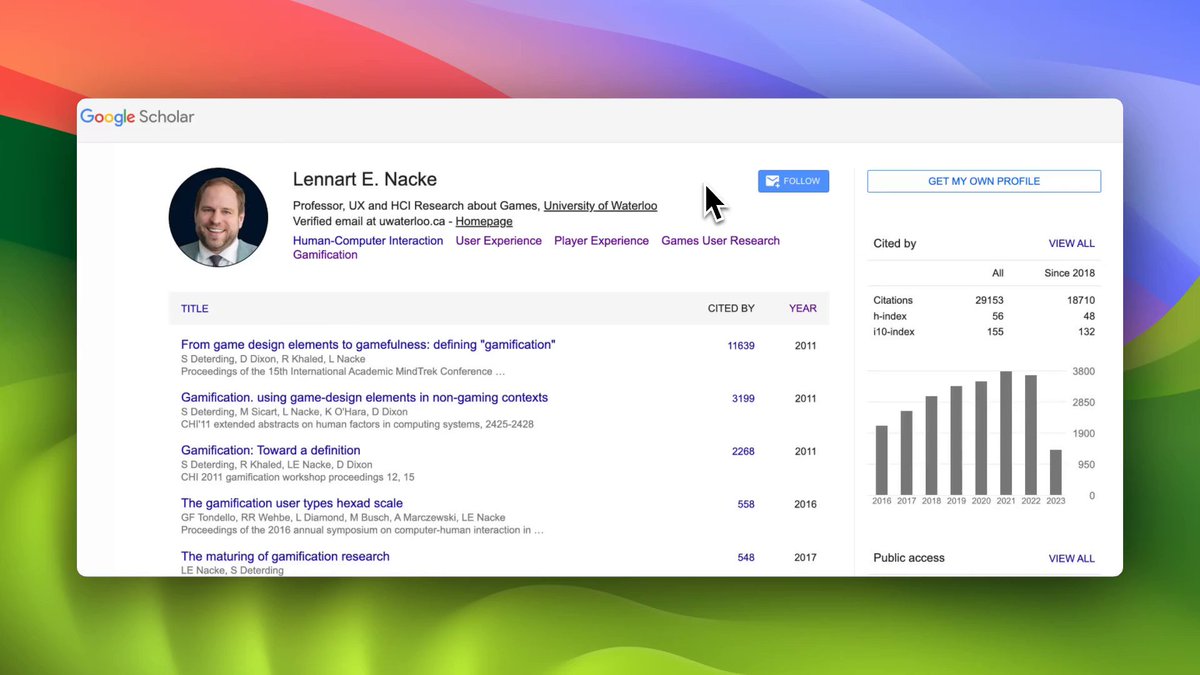The width and height of the screenshot is (1200, 675).
Task: Follow Lennart E. Nacke's profile
Action: (x=793, y=181)
